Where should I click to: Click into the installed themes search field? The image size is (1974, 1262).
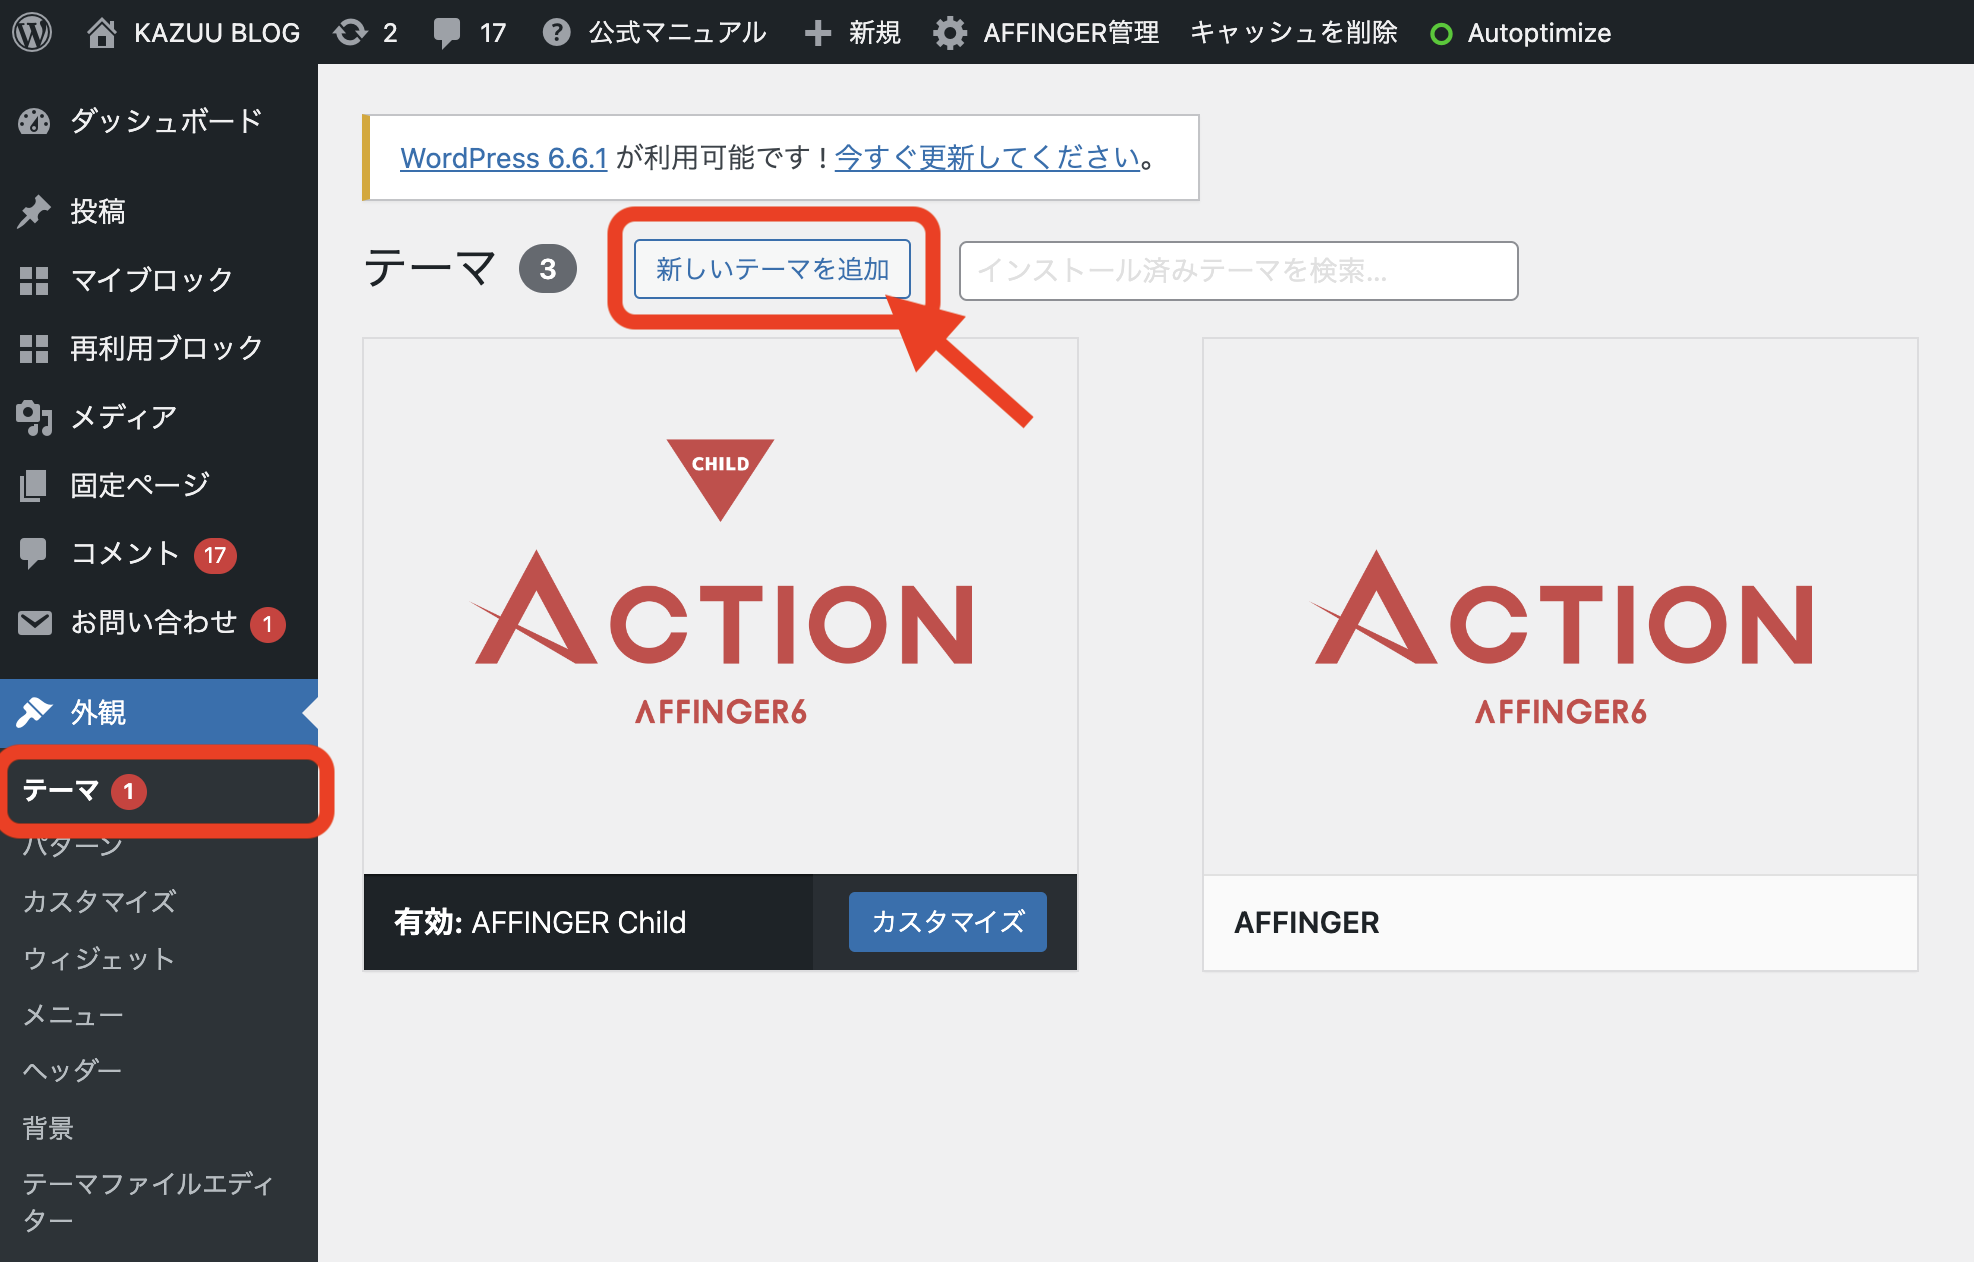coord(1238,270)
